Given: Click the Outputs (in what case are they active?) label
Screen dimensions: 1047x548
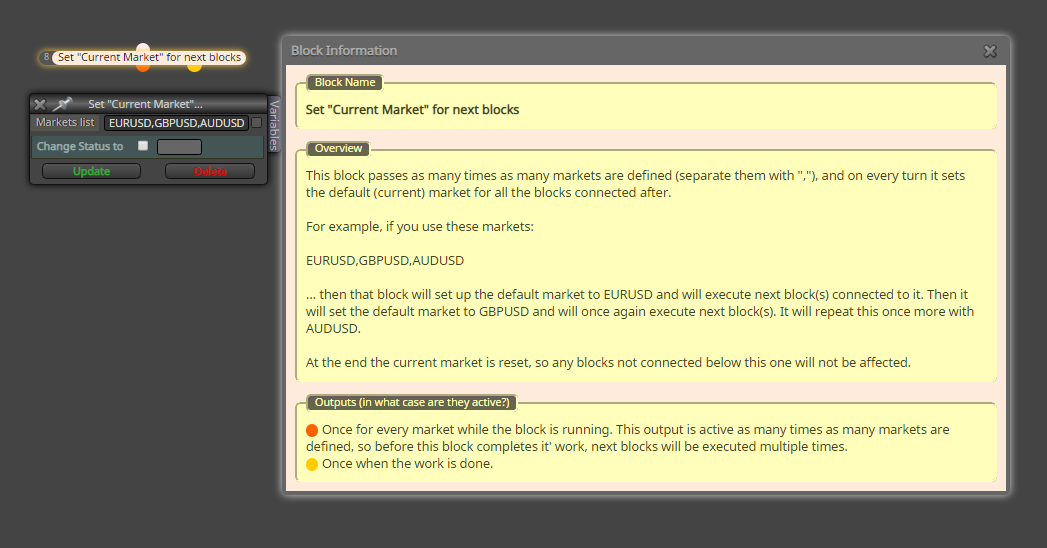Looking at the screenshot, I should click(412, 402).
